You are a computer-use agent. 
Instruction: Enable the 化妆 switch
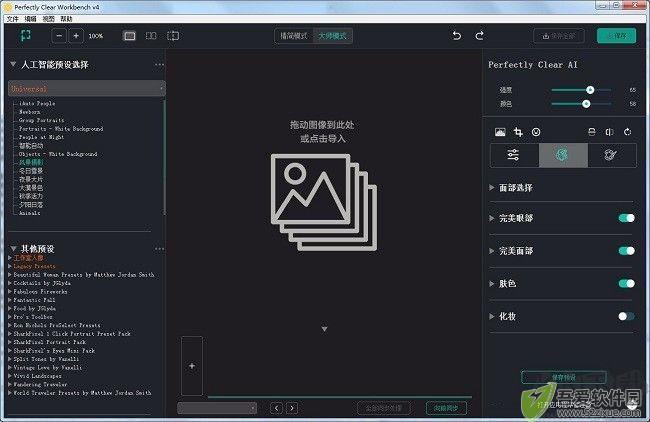coord(626,316)
